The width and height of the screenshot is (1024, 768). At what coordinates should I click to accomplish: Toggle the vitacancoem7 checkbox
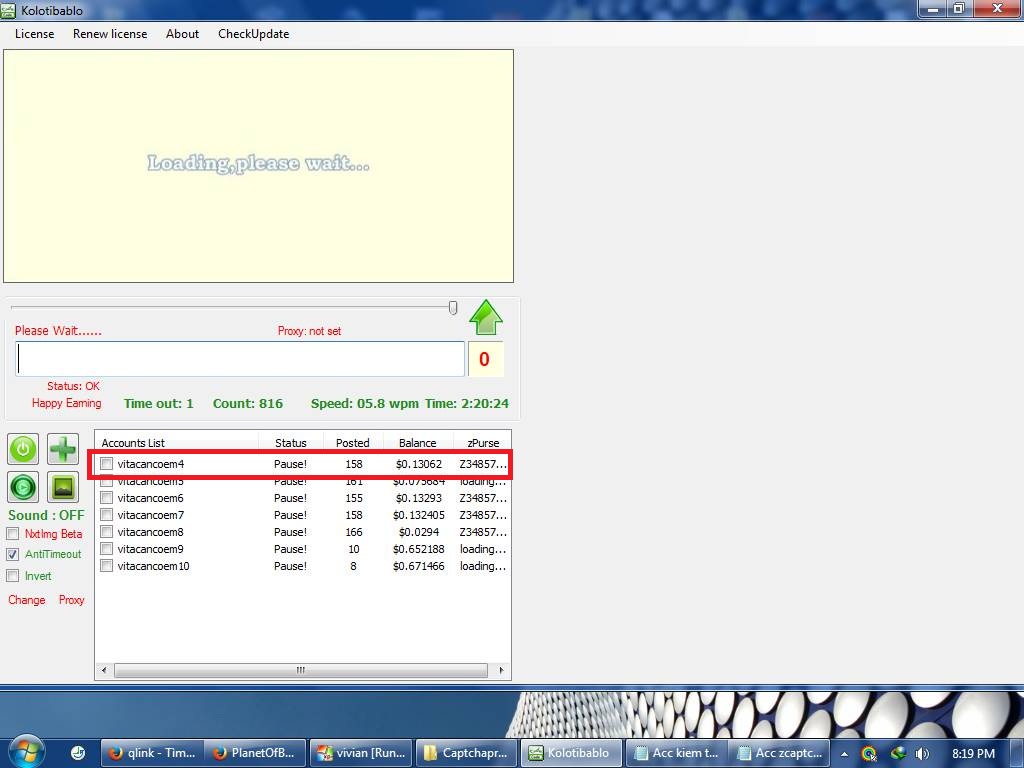tap(106, 515)
